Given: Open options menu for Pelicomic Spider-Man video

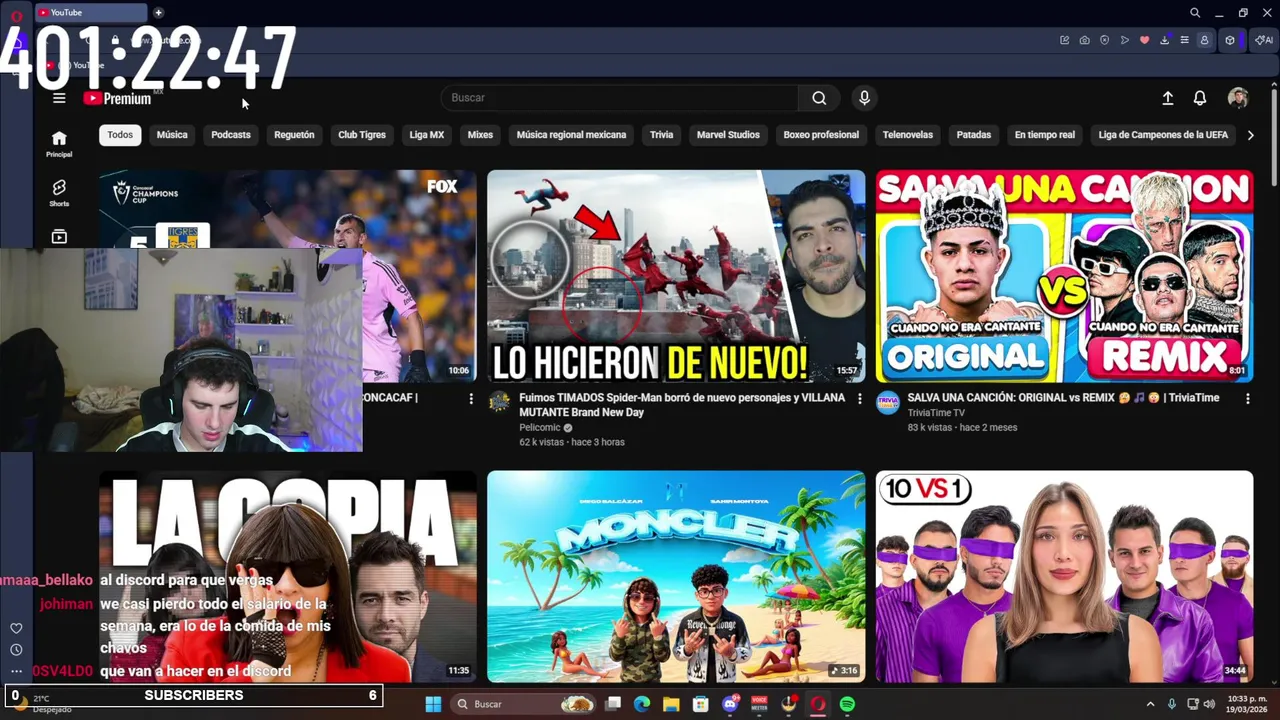Looking at the screenshot, I should pyautogui.click(x=859, y=398).
